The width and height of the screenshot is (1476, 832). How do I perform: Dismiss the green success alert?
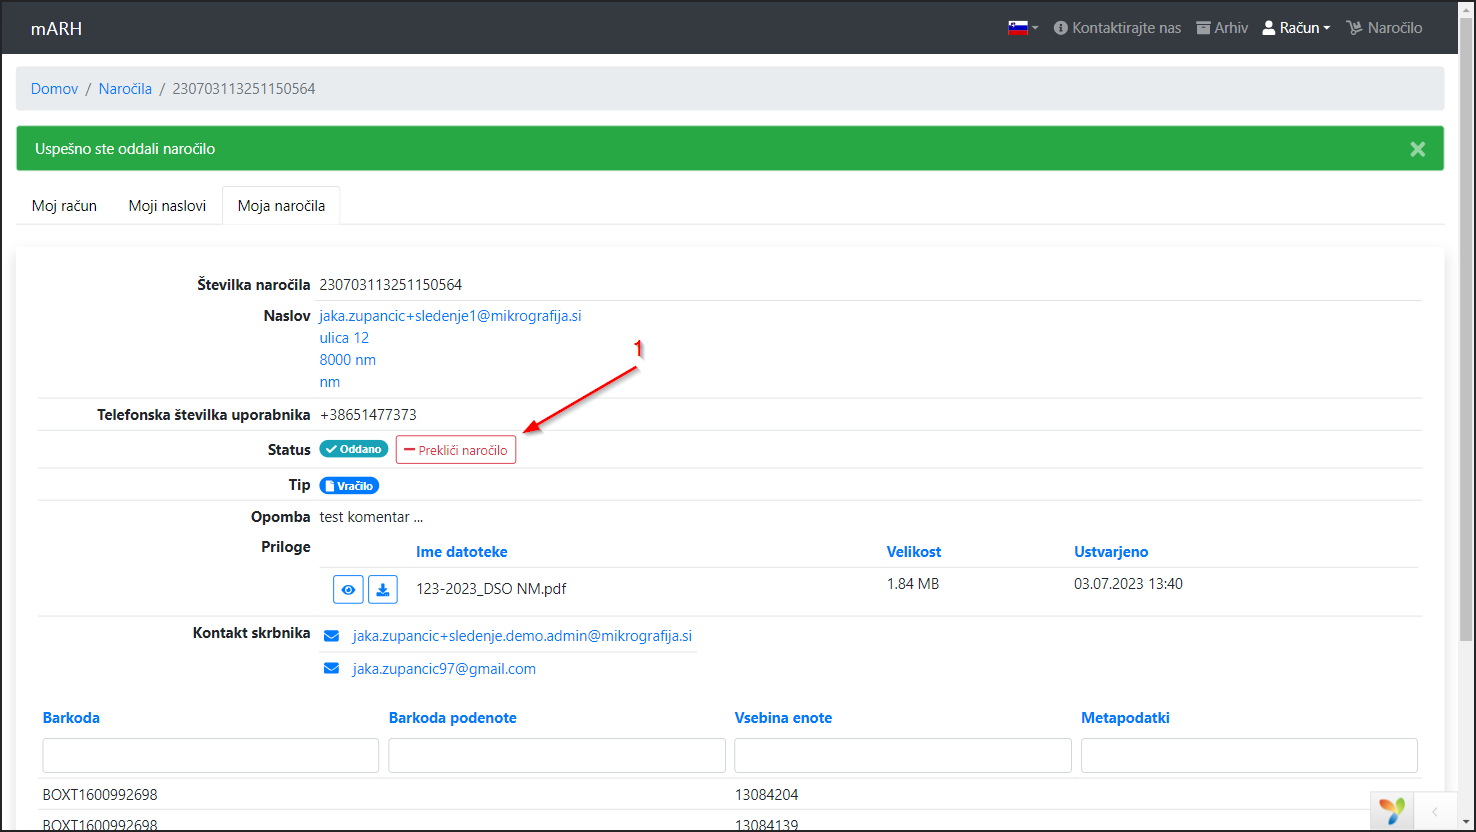click(x=1417, y=149)
